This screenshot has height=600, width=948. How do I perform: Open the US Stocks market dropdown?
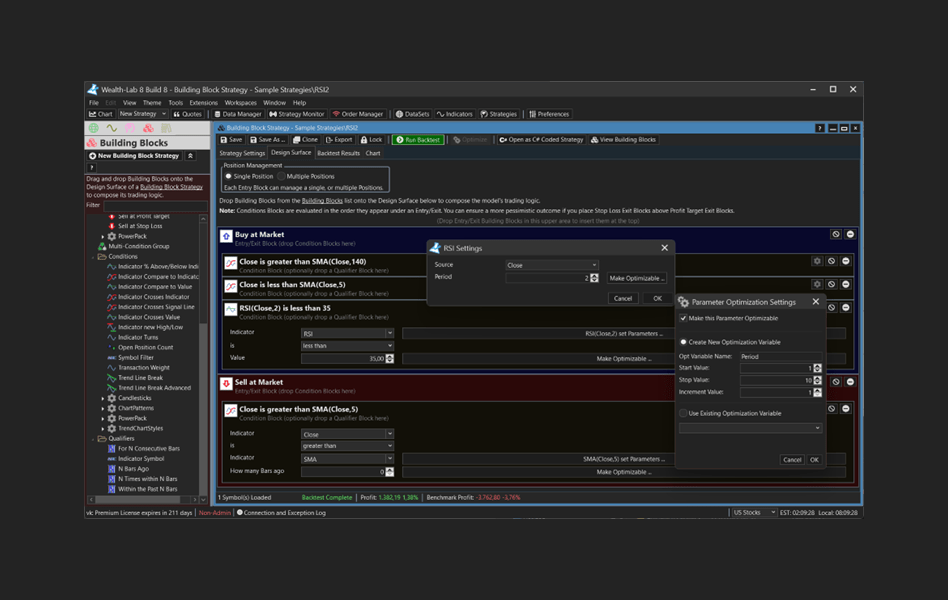pos(754,512)
